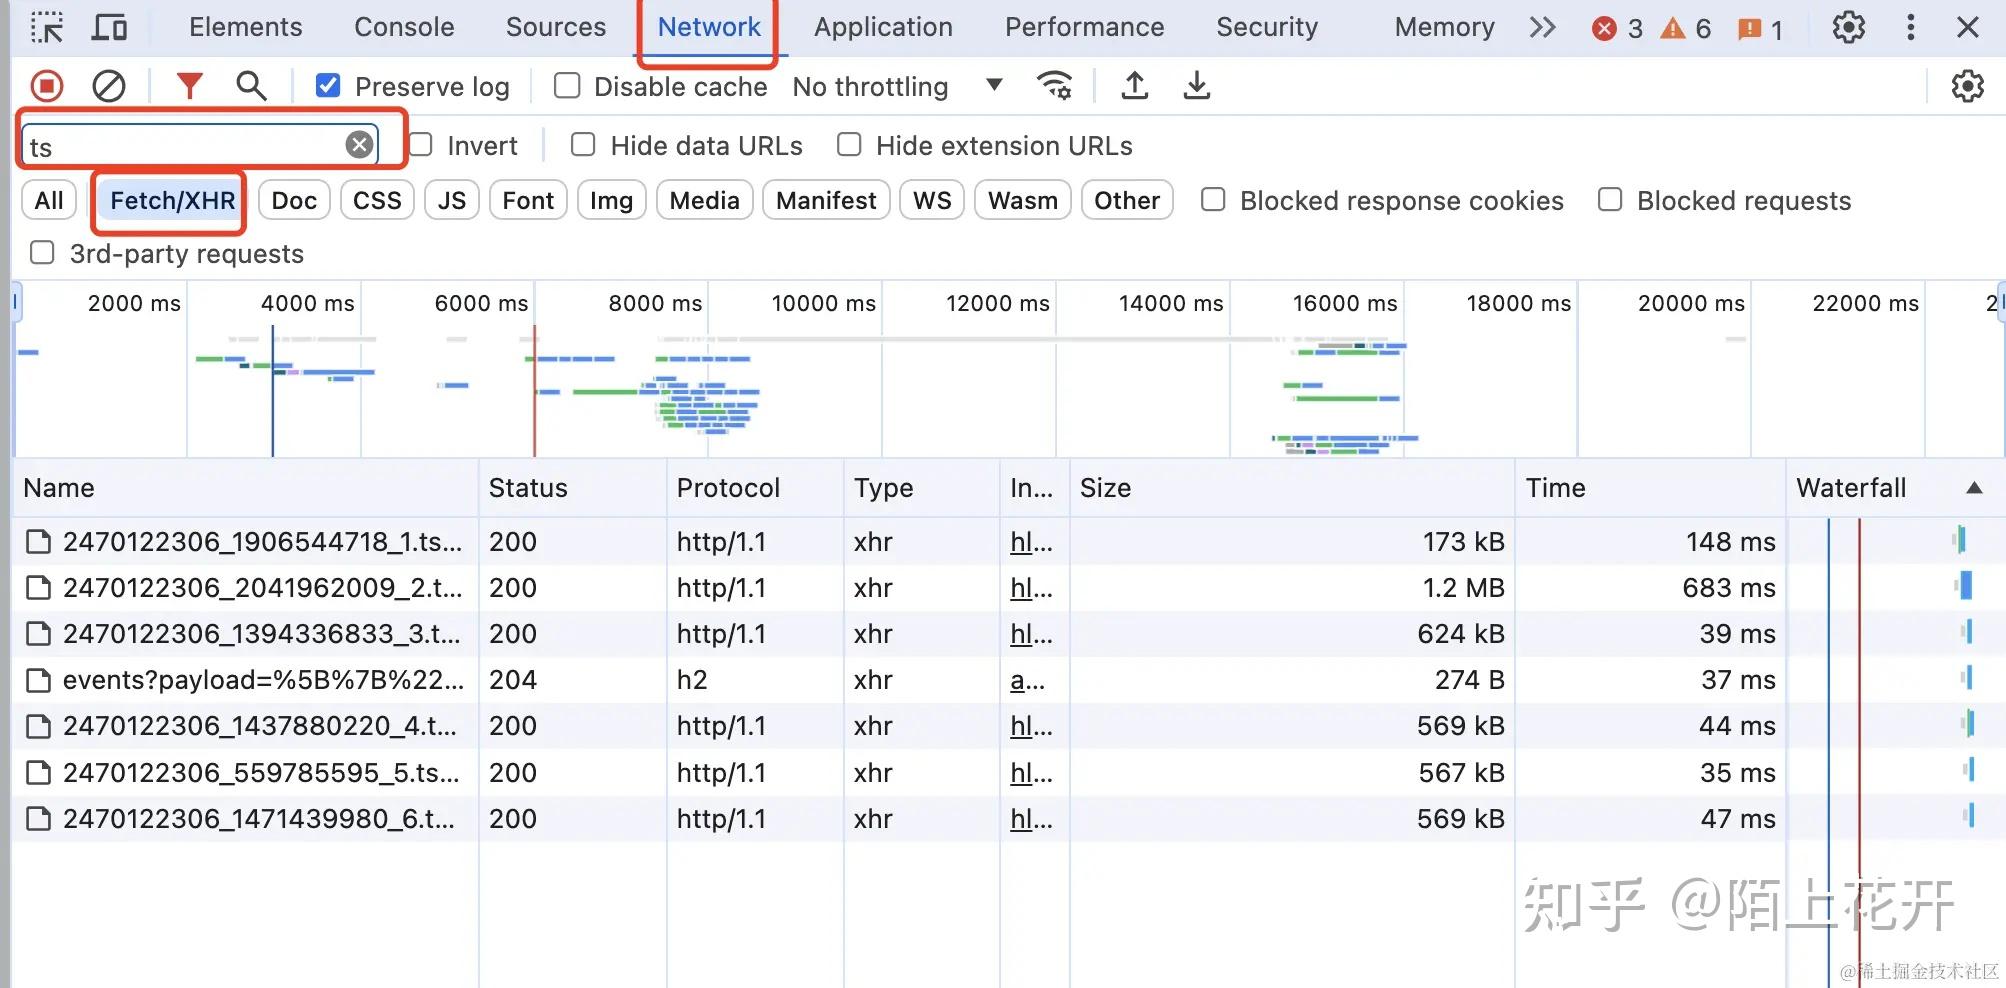
Task: Open the No throttling dropdown
Action: [x=896, y=87]
